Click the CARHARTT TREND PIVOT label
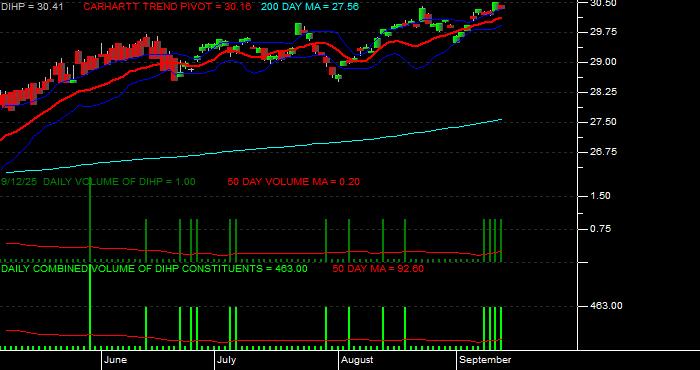 point(167,7)
